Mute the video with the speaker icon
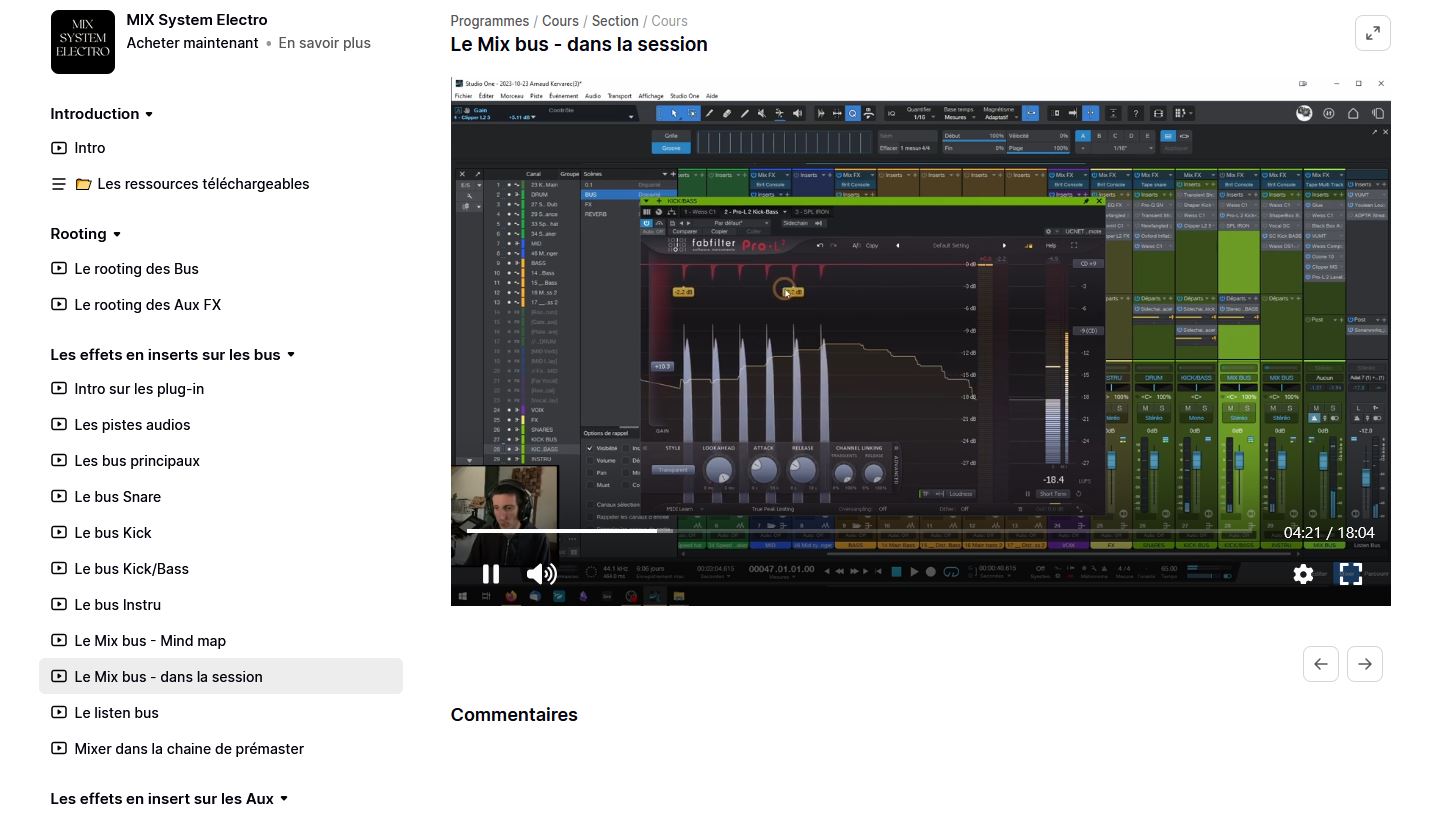The height and width of the screenshot is (818, 1441). click(540, 574)
